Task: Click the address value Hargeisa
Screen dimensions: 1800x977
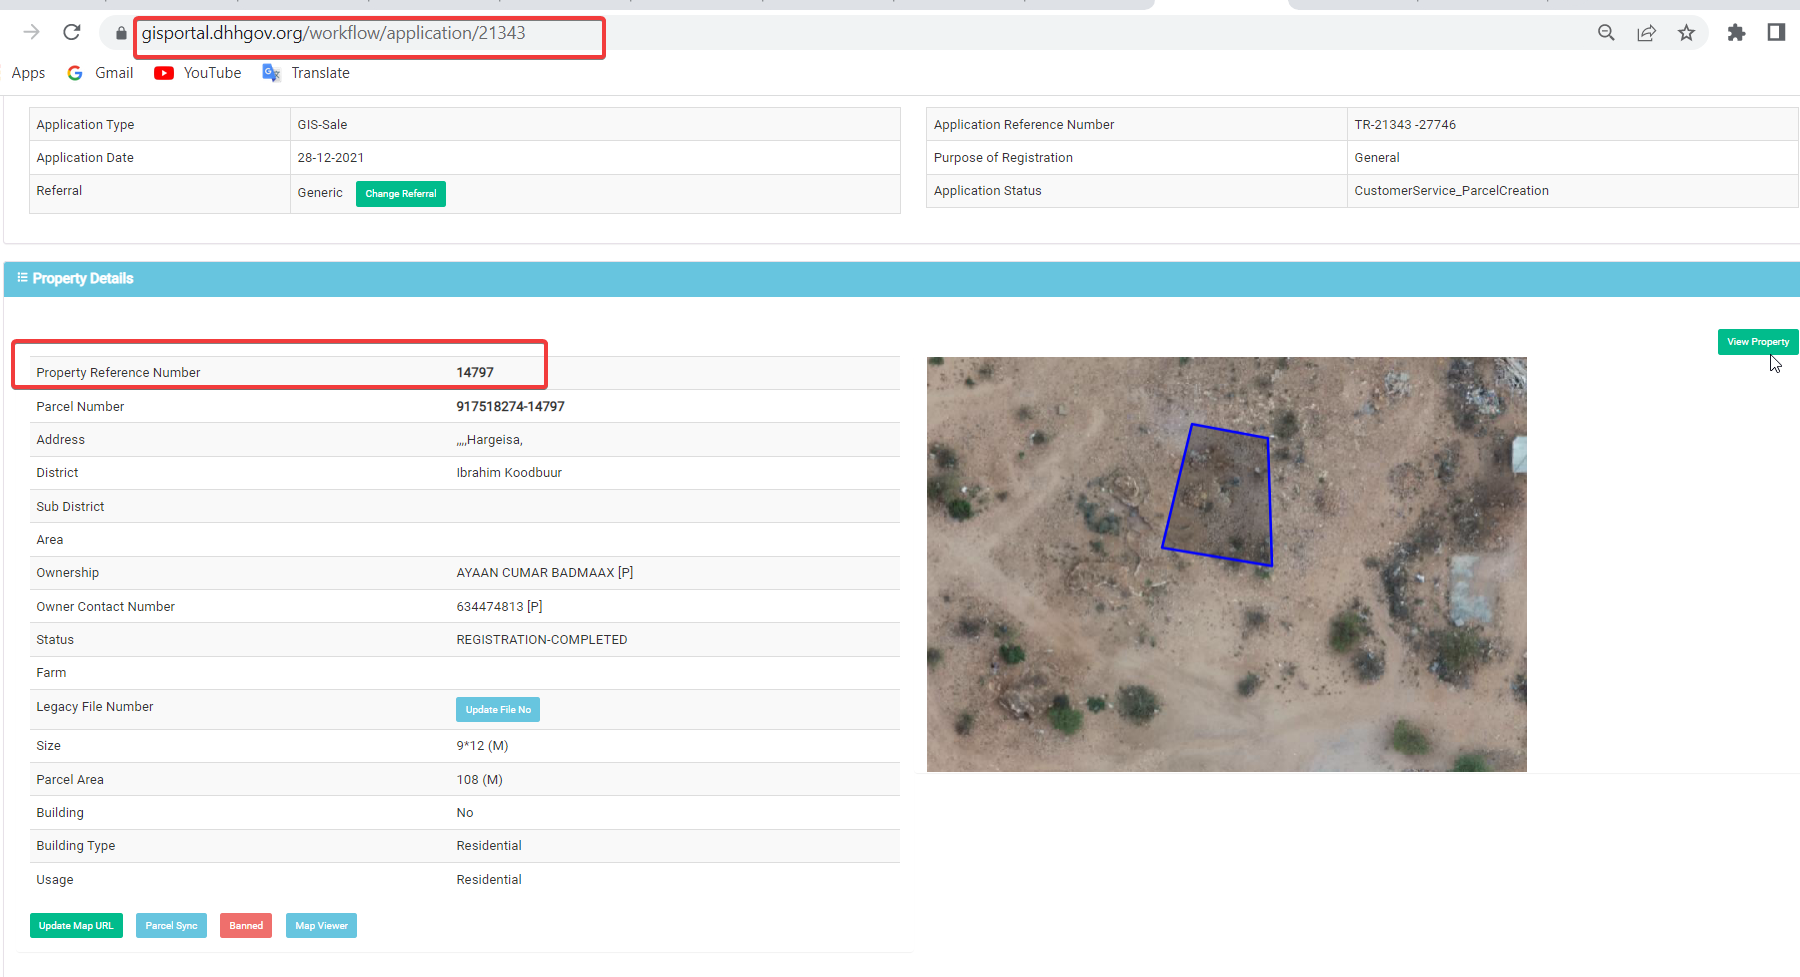Action: click(490, 440)
